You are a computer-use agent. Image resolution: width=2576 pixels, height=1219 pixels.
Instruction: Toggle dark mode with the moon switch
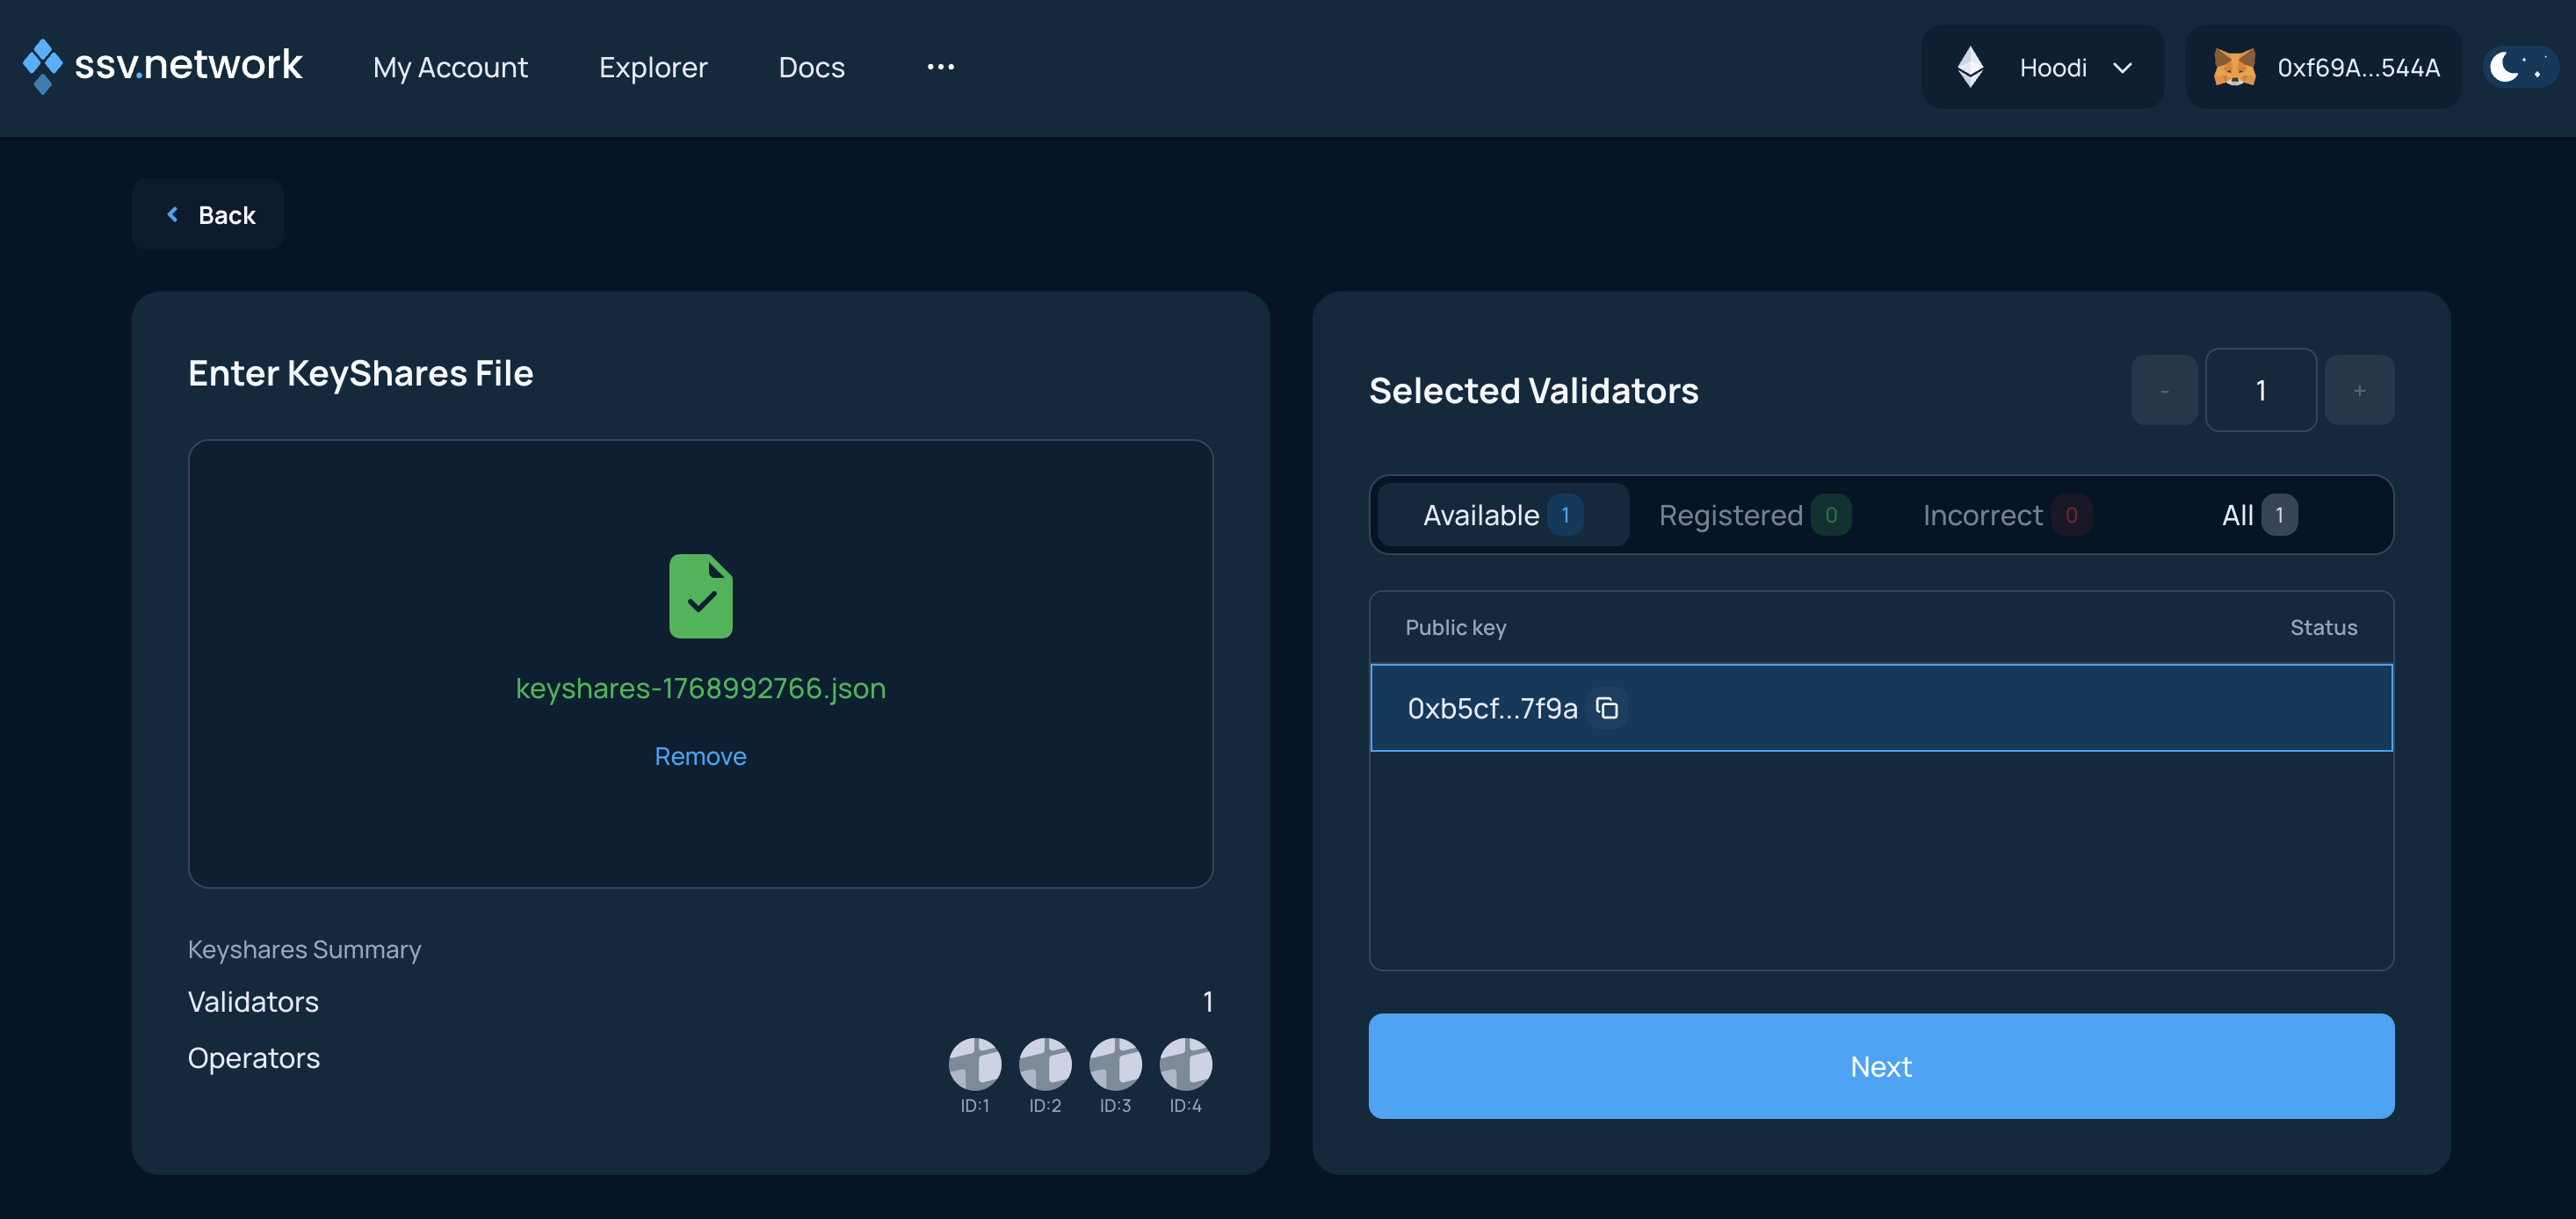2519,67
